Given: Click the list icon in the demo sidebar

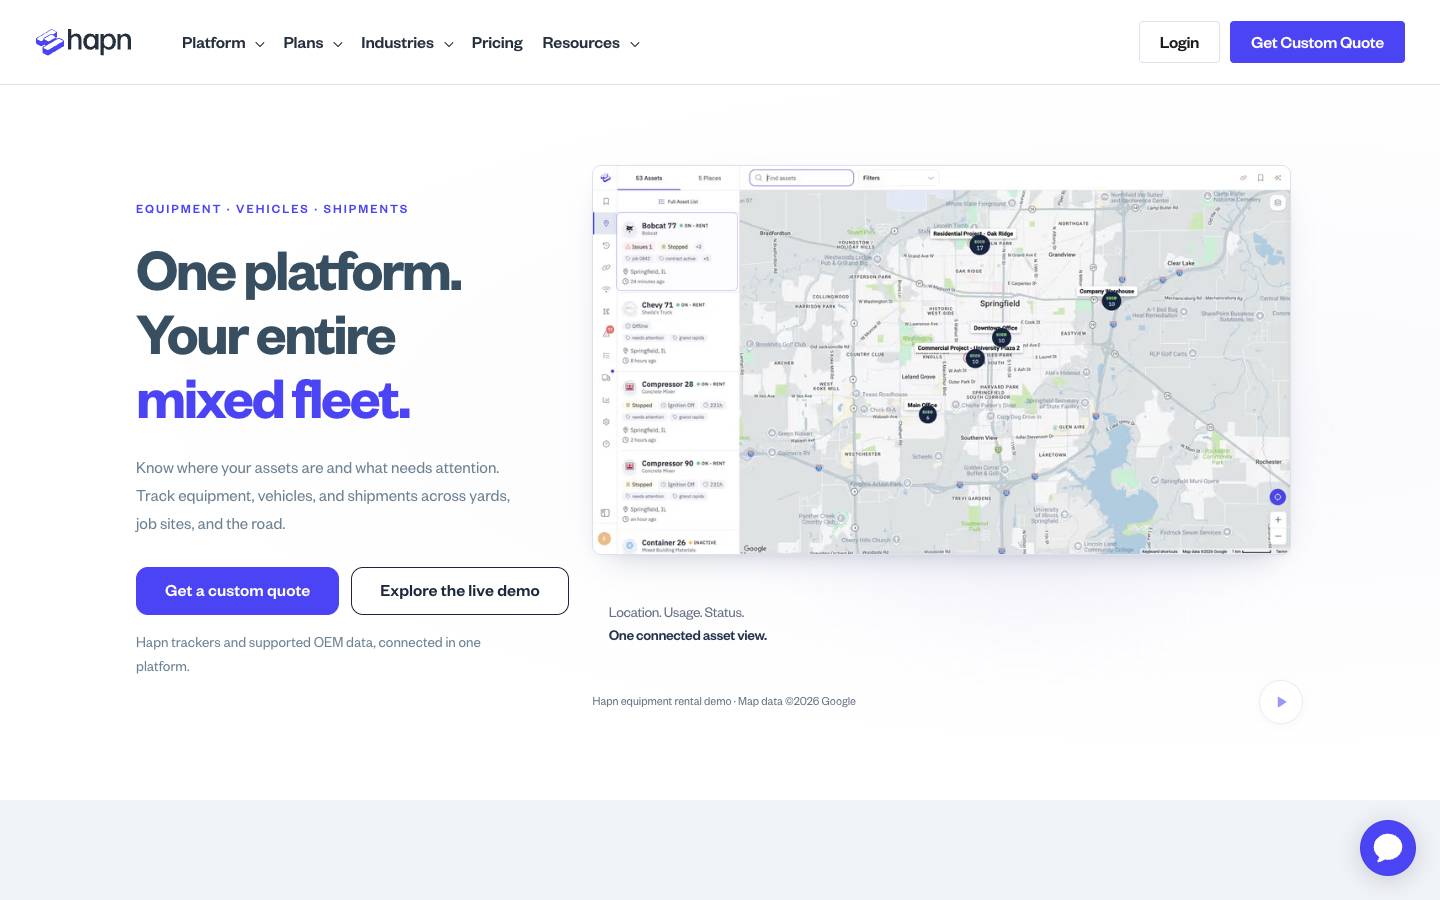Looking at the screenshot, I should click(606, 355).
